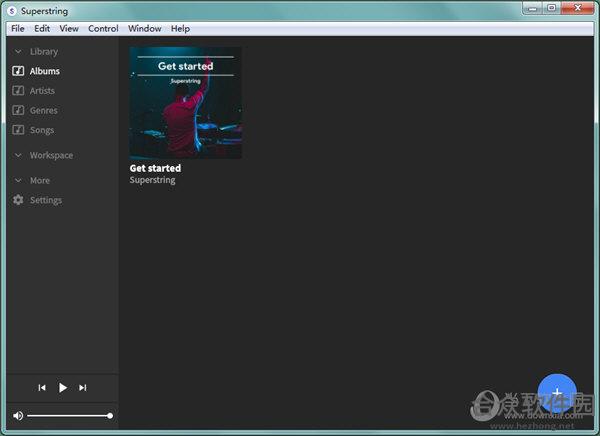Collapse the Workspace section chevron
Screen dimensions: 600x436
tap(18, 155)
